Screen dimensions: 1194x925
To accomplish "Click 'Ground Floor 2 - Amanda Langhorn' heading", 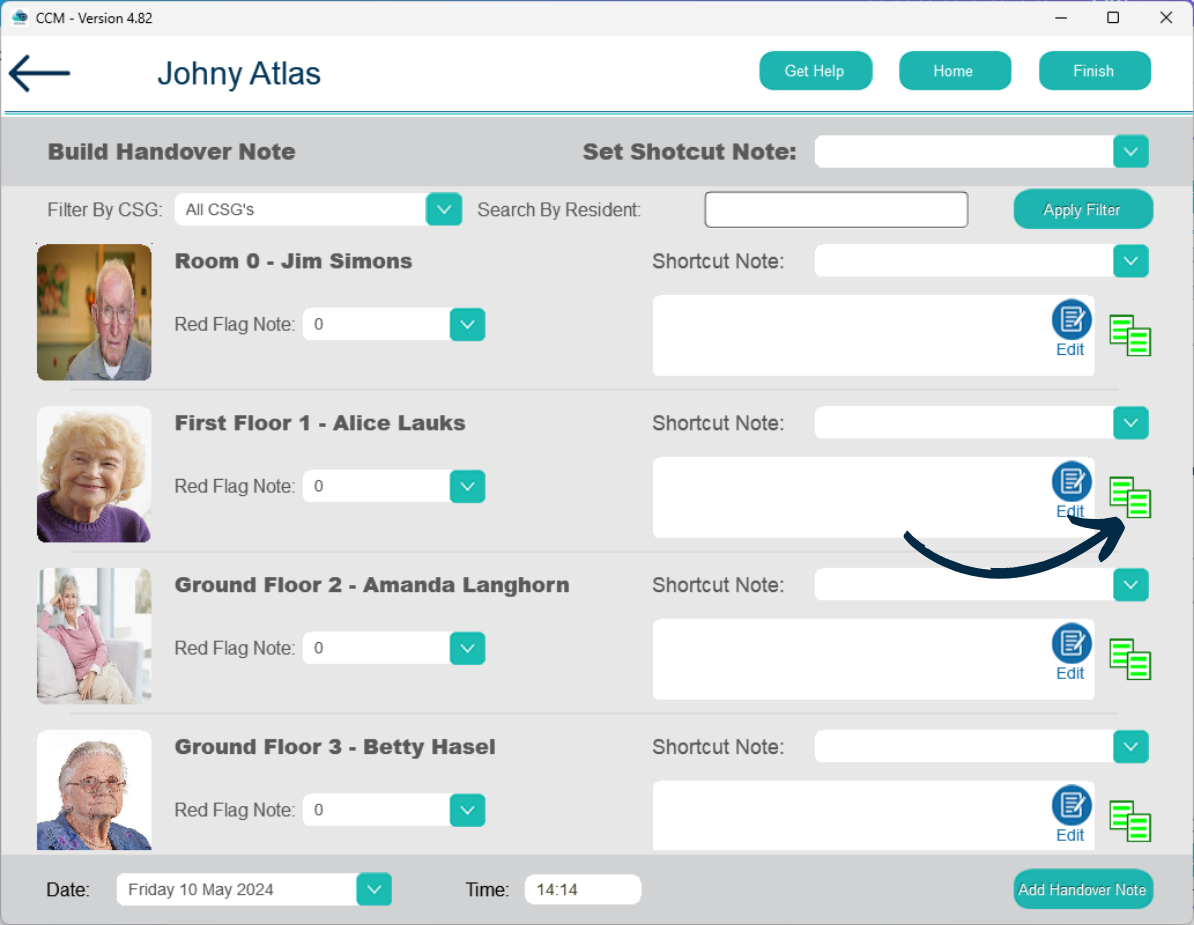I will tap(372, 585).
